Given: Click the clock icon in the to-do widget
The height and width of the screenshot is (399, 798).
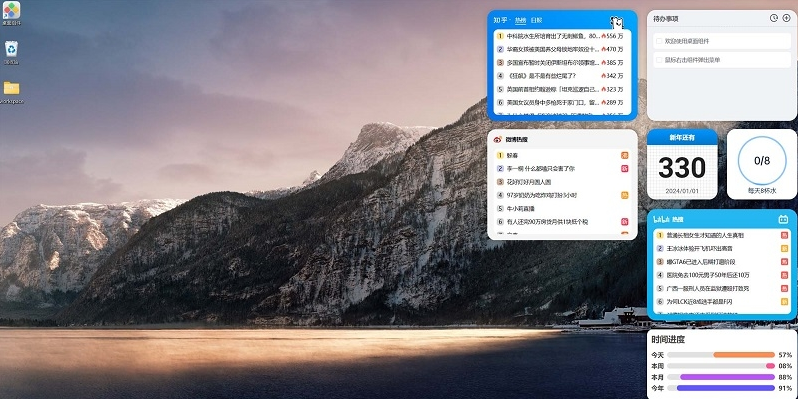Looking at the screenshot, I should (774, 18).
